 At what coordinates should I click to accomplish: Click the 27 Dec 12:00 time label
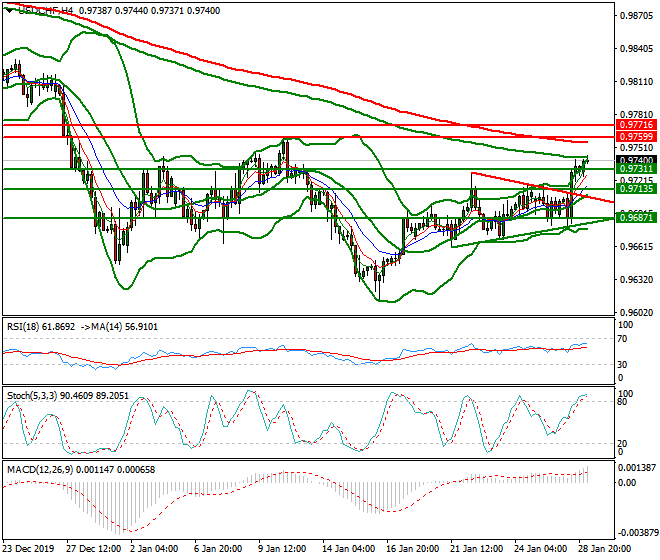94,549
